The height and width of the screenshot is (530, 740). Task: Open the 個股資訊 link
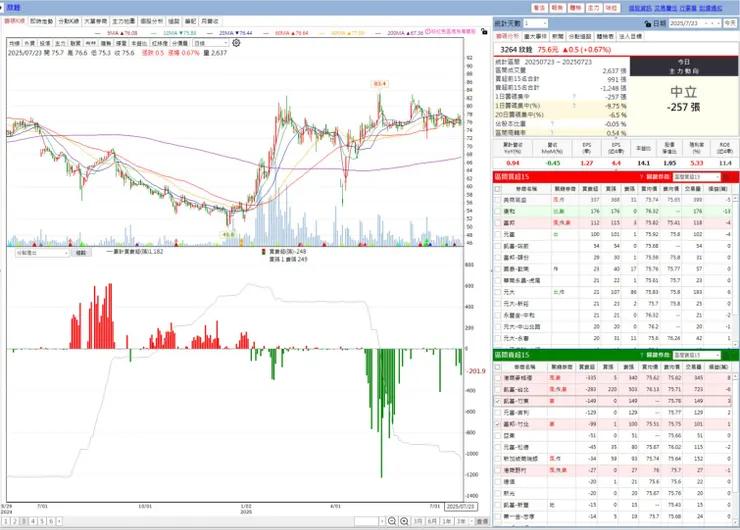[x=640, y=8]
